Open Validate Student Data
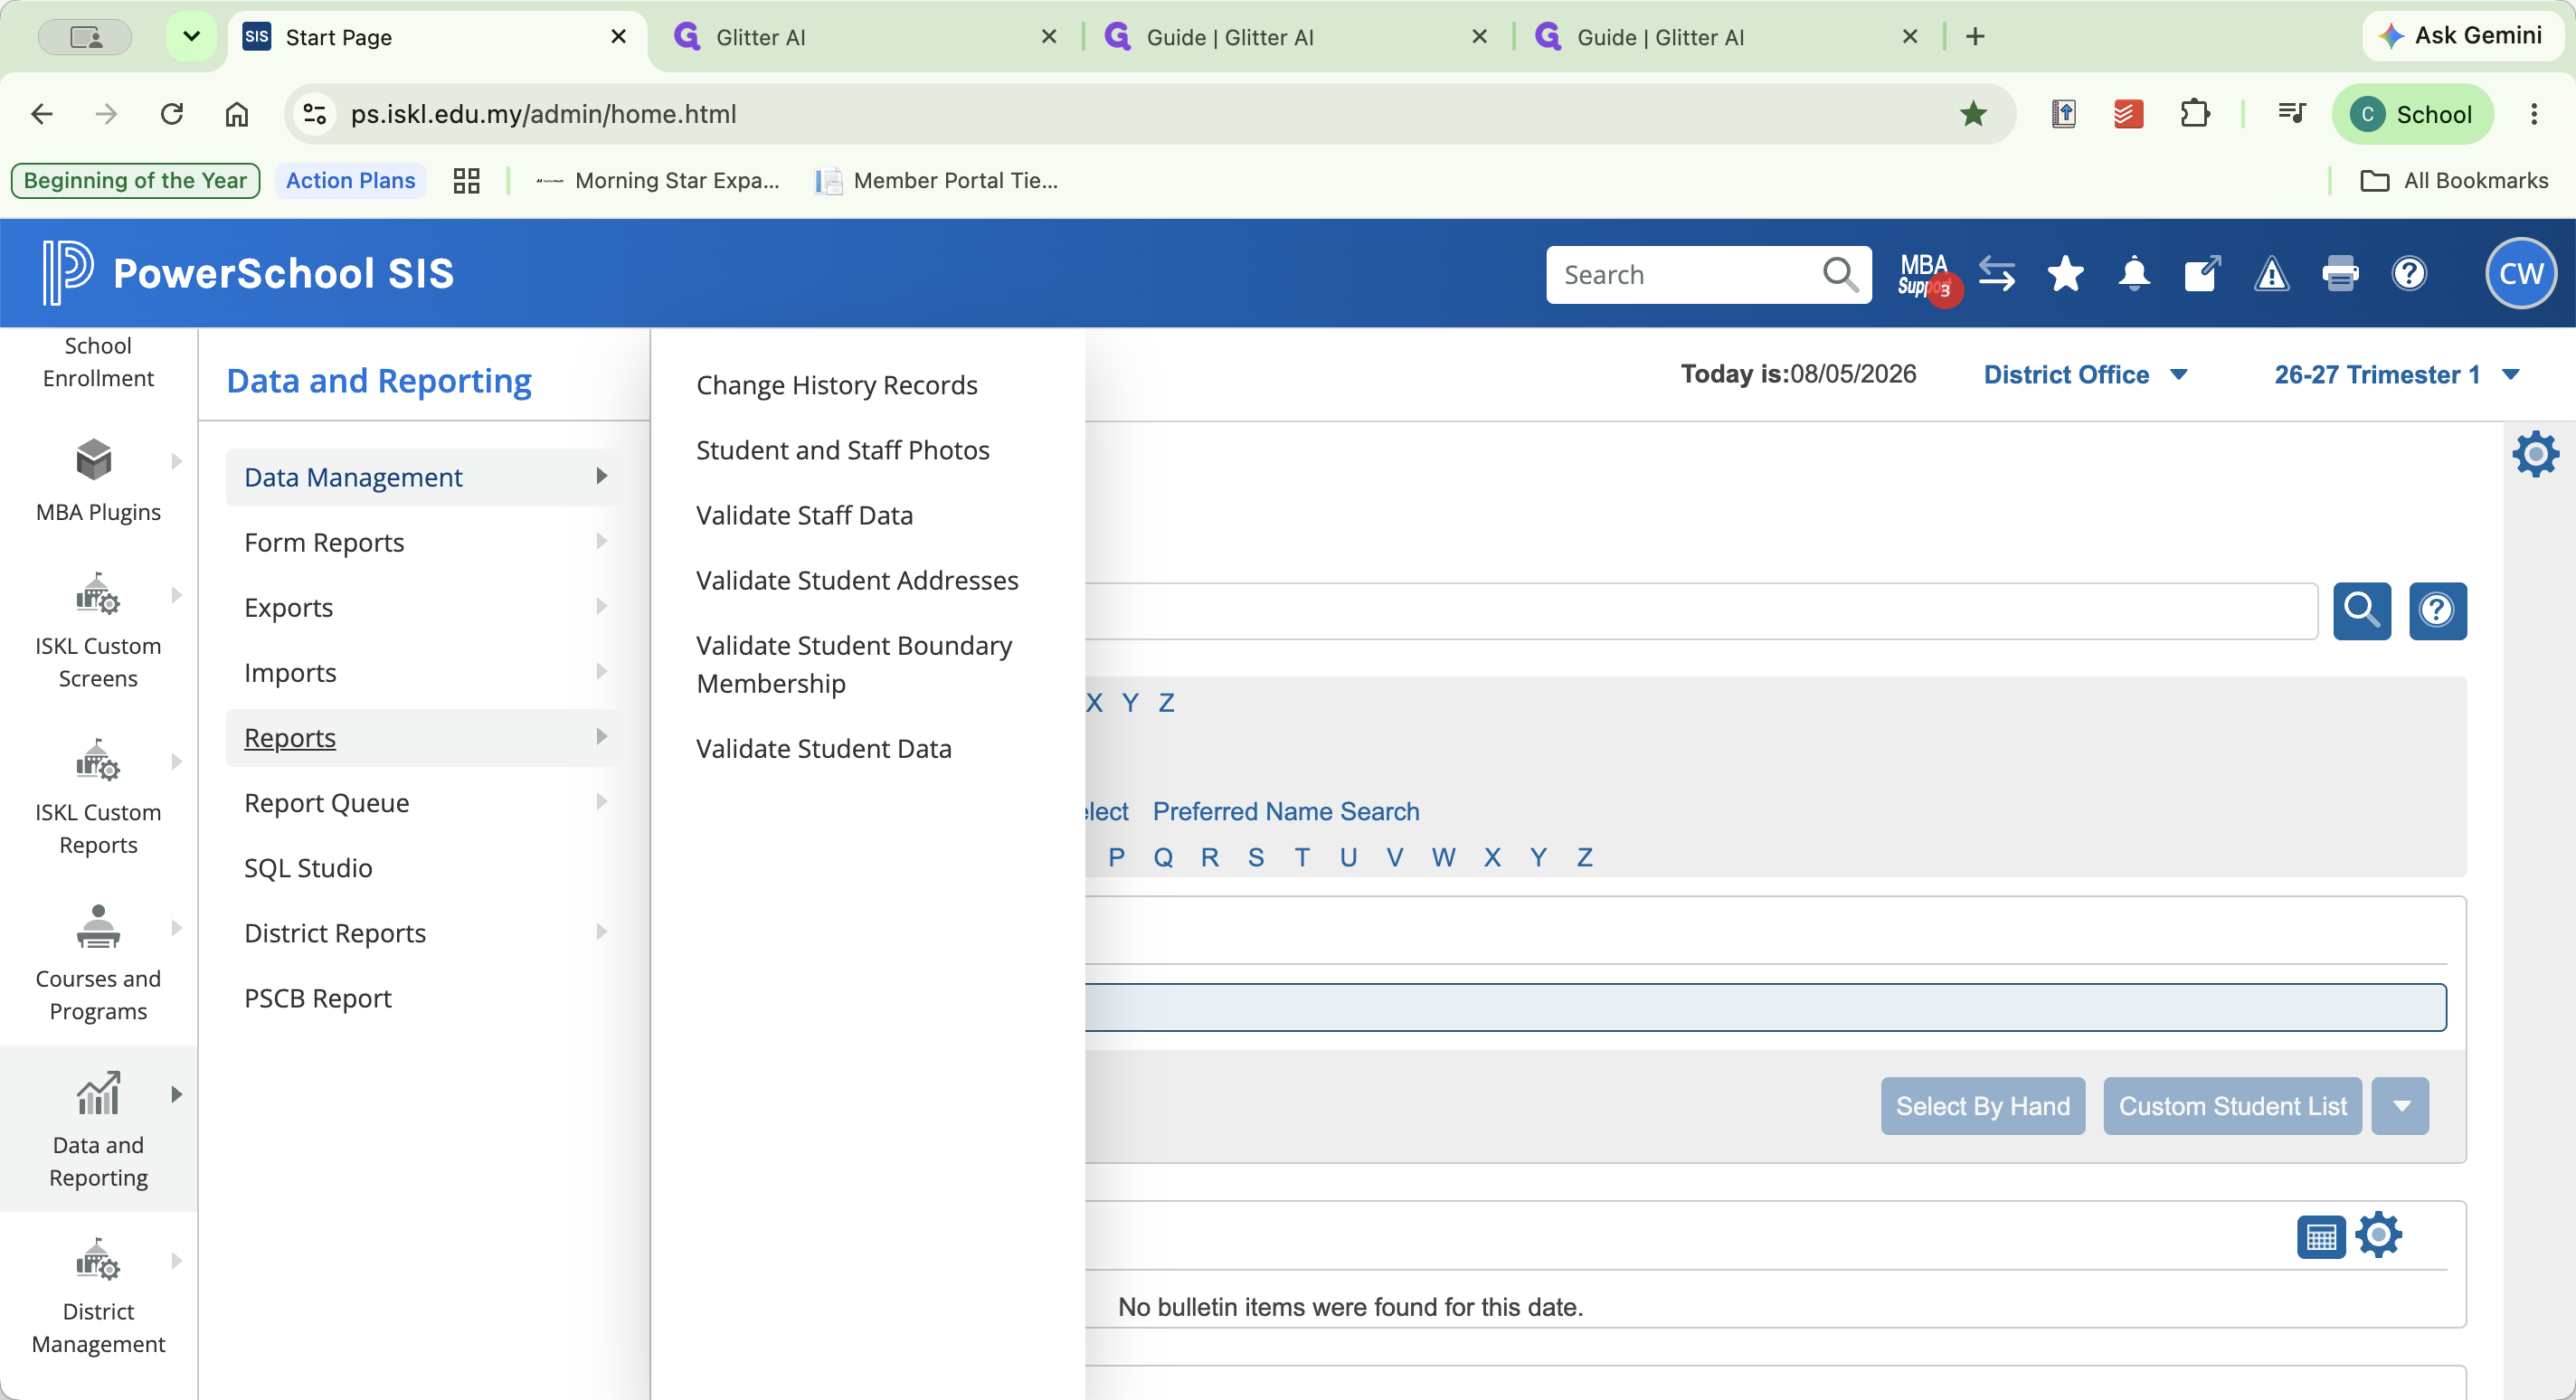This screenshot has height=1400, width=2576. click(823, 748)
